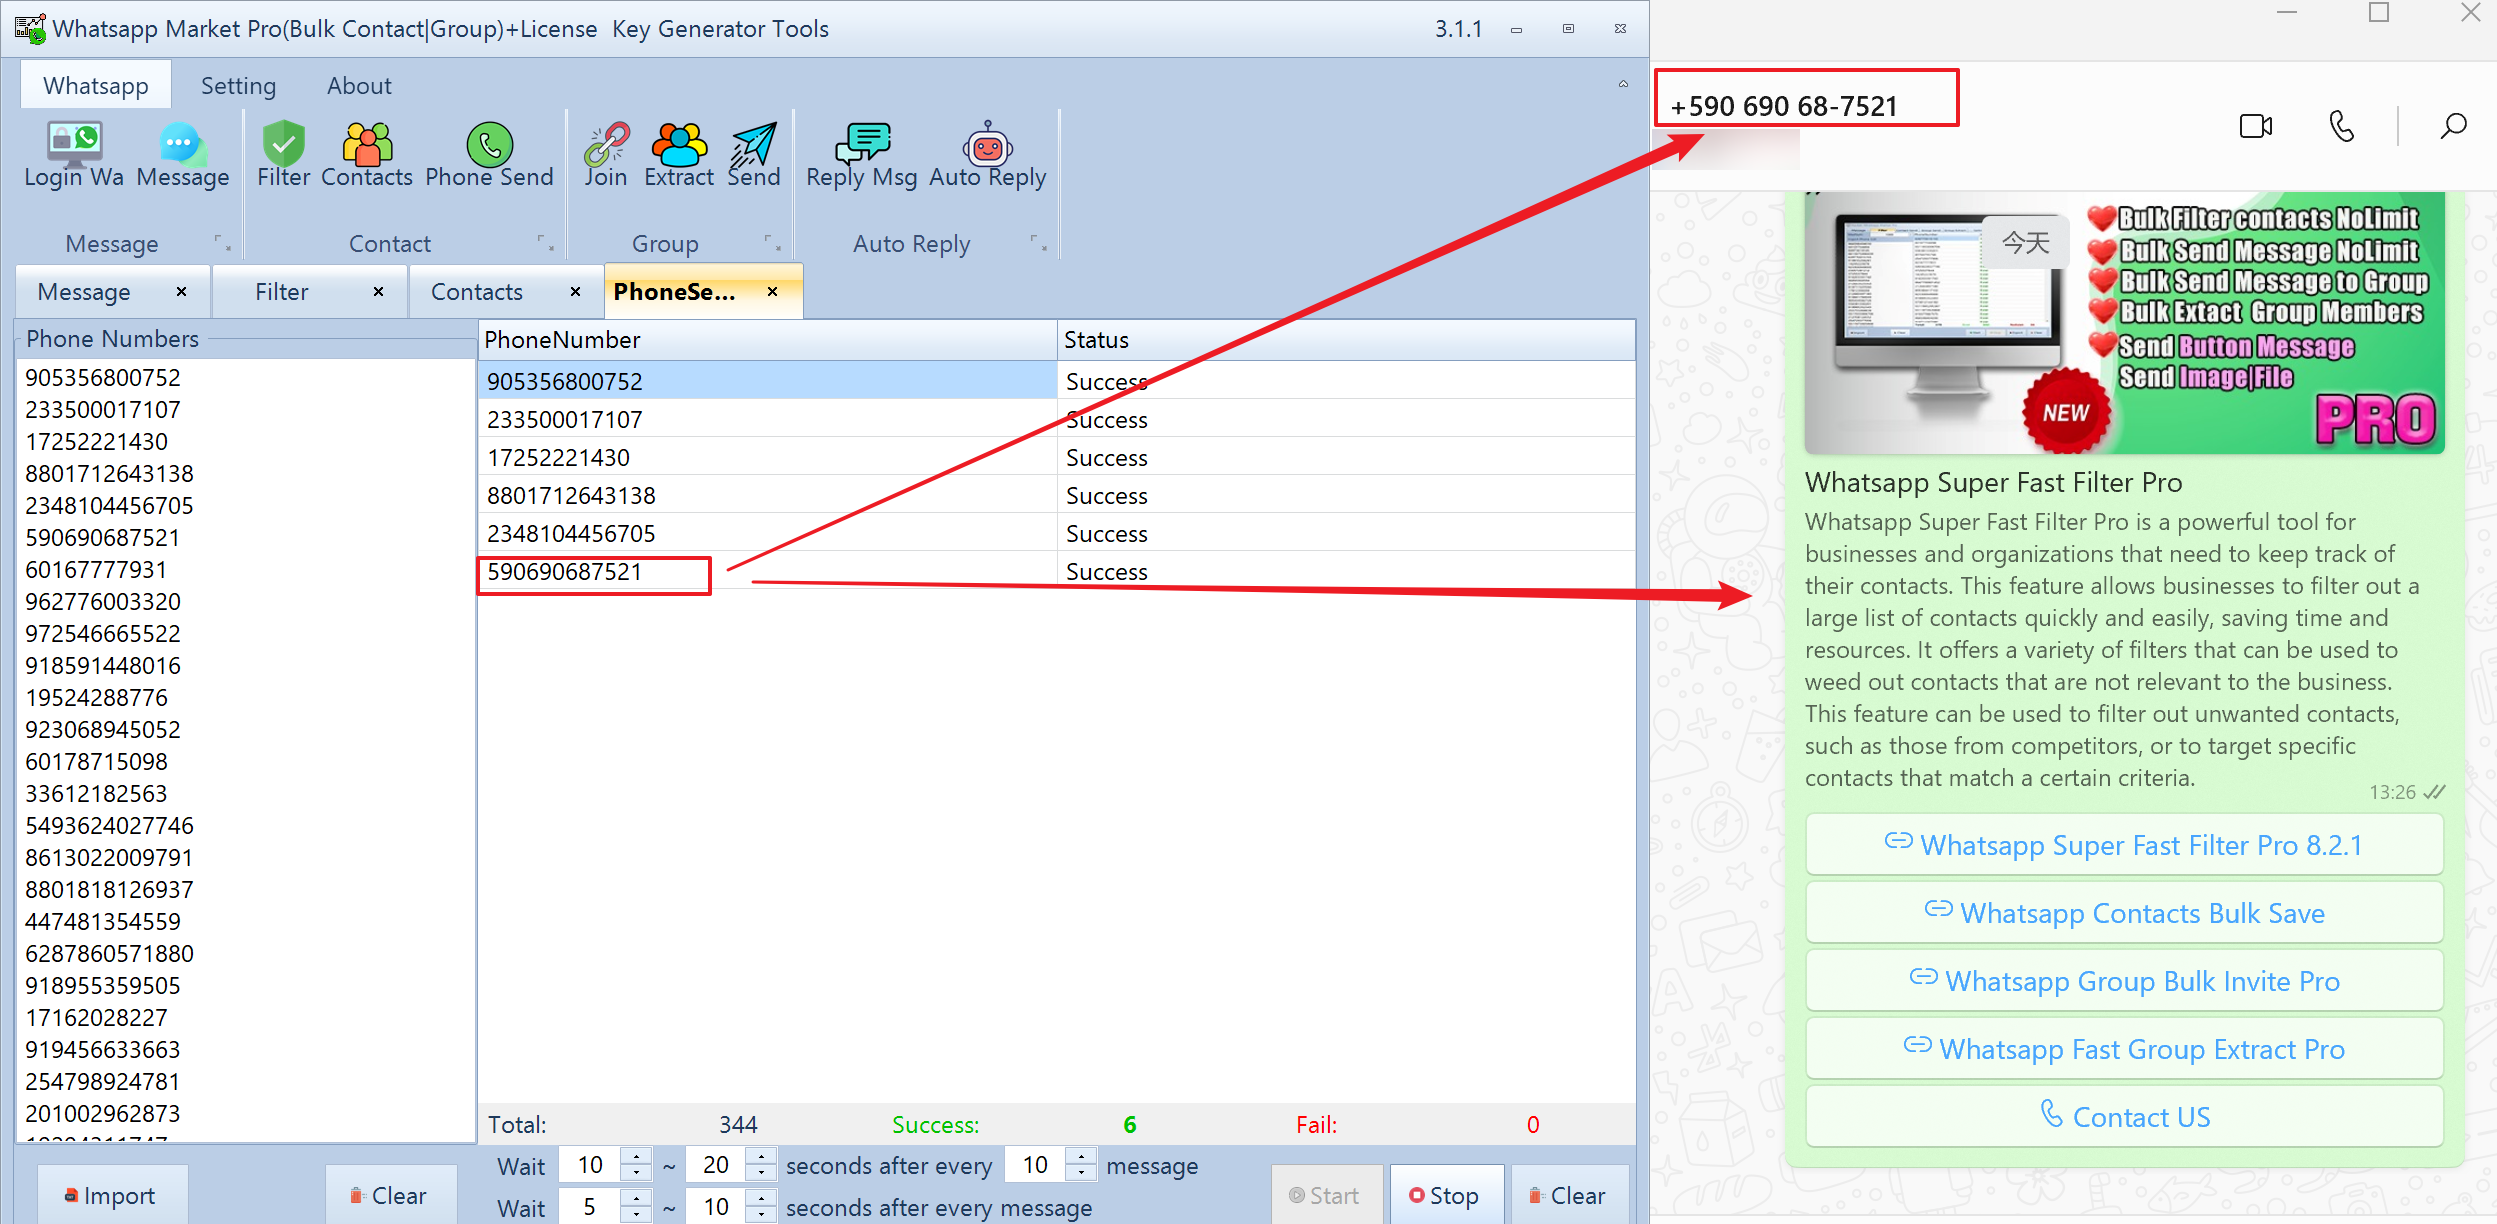Open Whatsapp Group Bulk Invite Pro link

(2124, 981)
